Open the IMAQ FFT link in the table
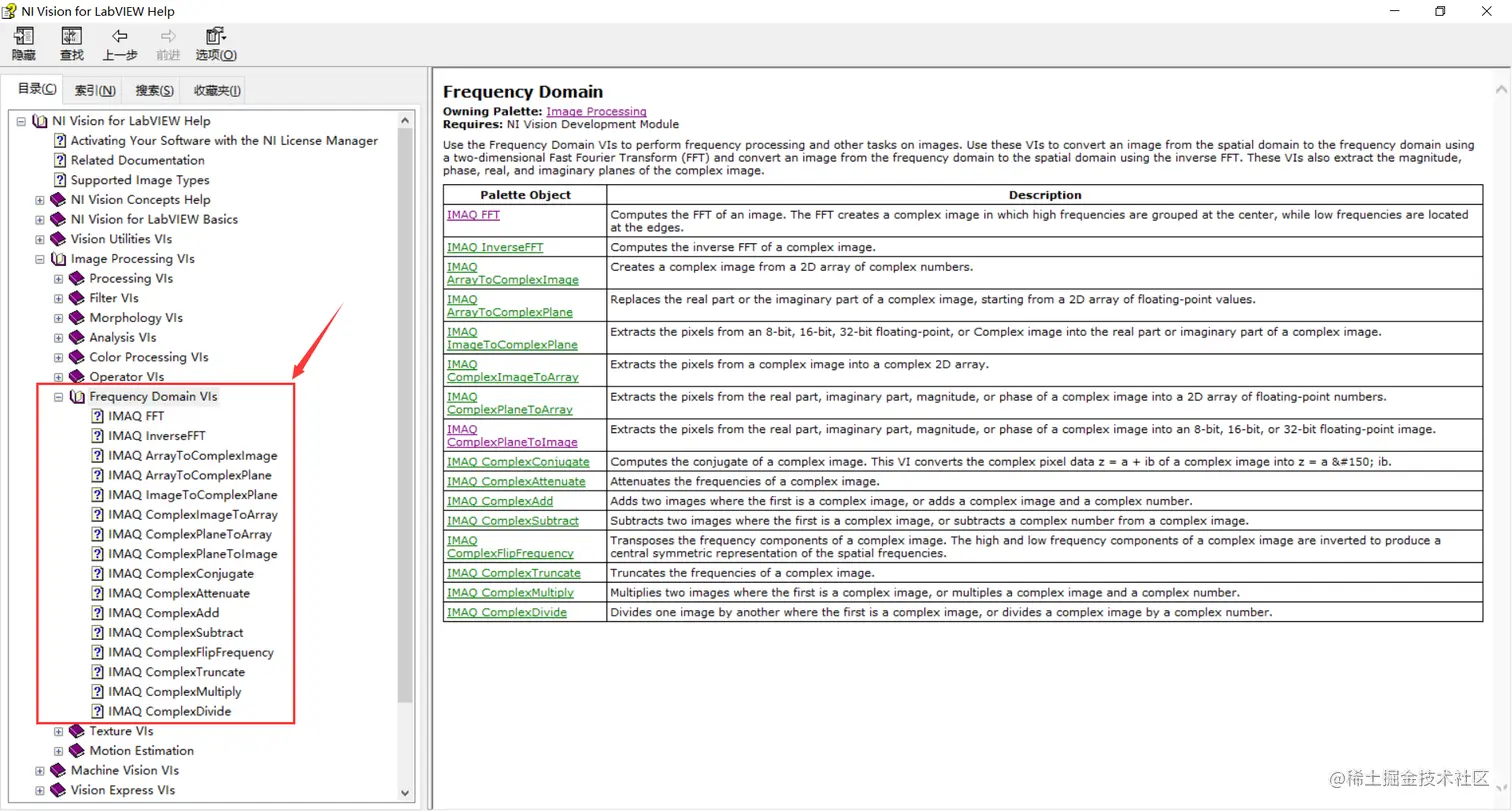The height and width of the screenshot is (811, 1512). pos(473,214)
